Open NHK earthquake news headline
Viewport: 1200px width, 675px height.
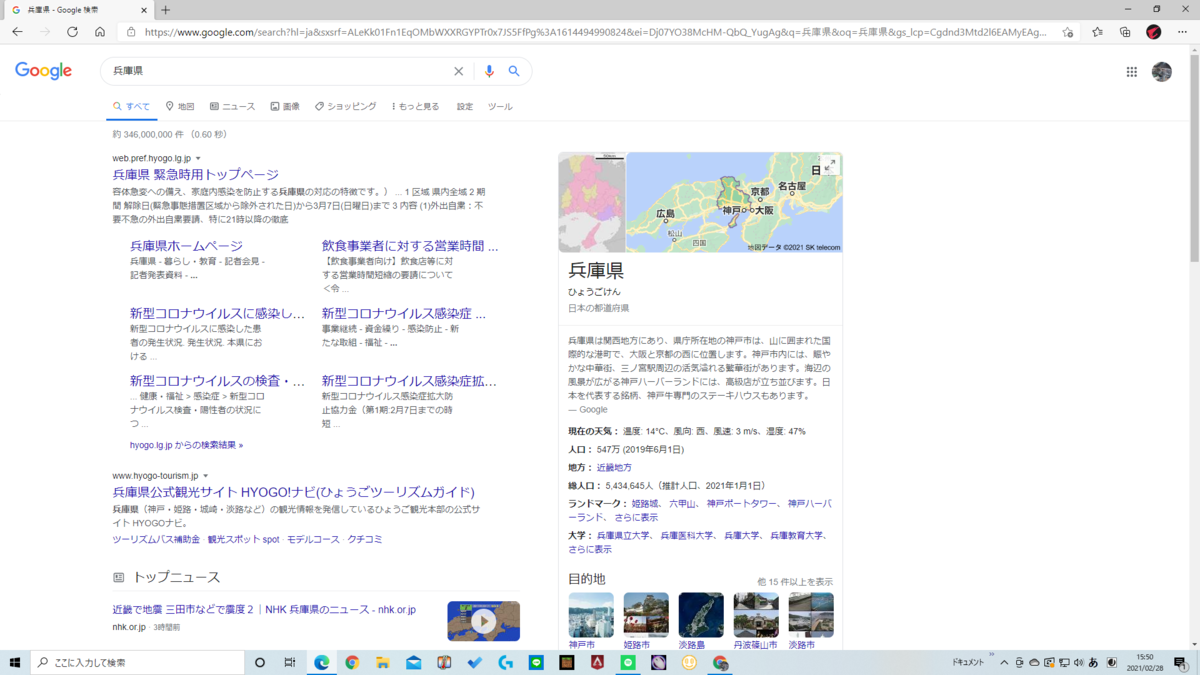264,609
